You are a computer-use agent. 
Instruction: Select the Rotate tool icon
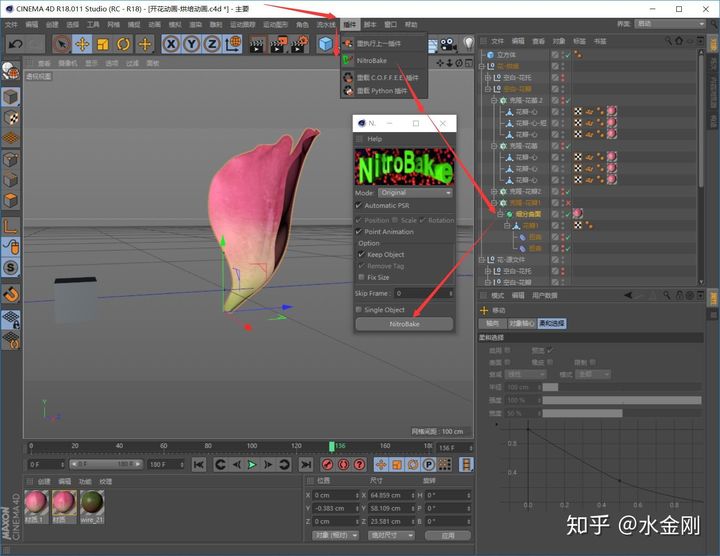[124, 44]
